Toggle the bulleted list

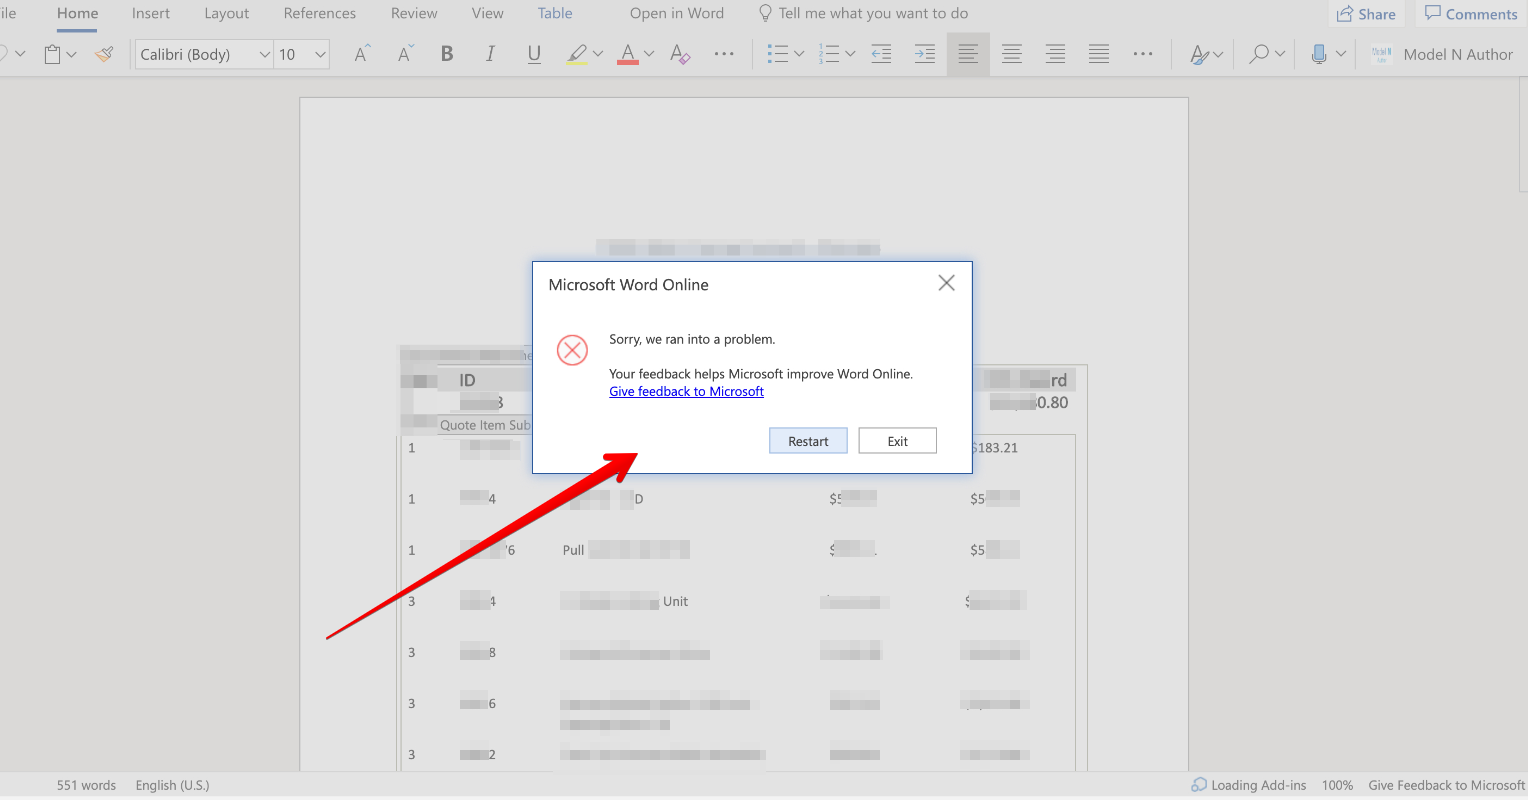[779, 54]
